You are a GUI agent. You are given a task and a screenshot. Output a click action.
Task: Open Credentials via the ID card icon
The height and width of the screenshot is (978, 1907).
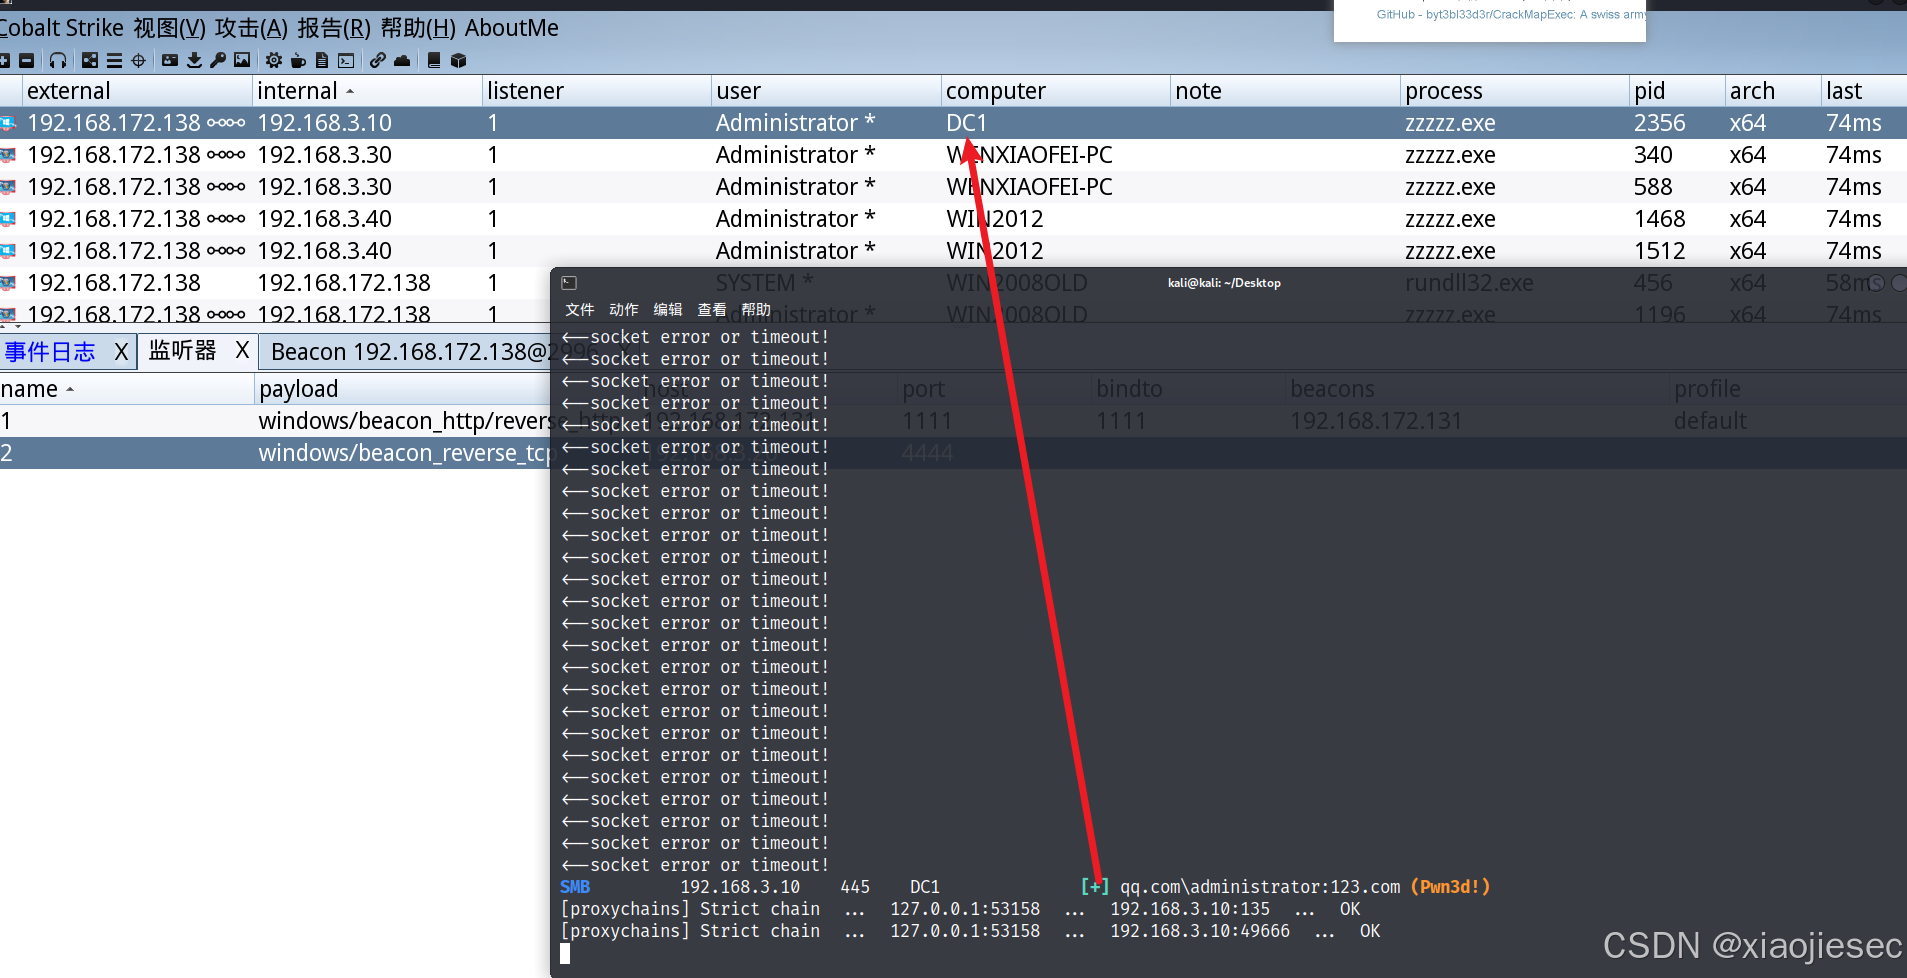pos(170,61)
